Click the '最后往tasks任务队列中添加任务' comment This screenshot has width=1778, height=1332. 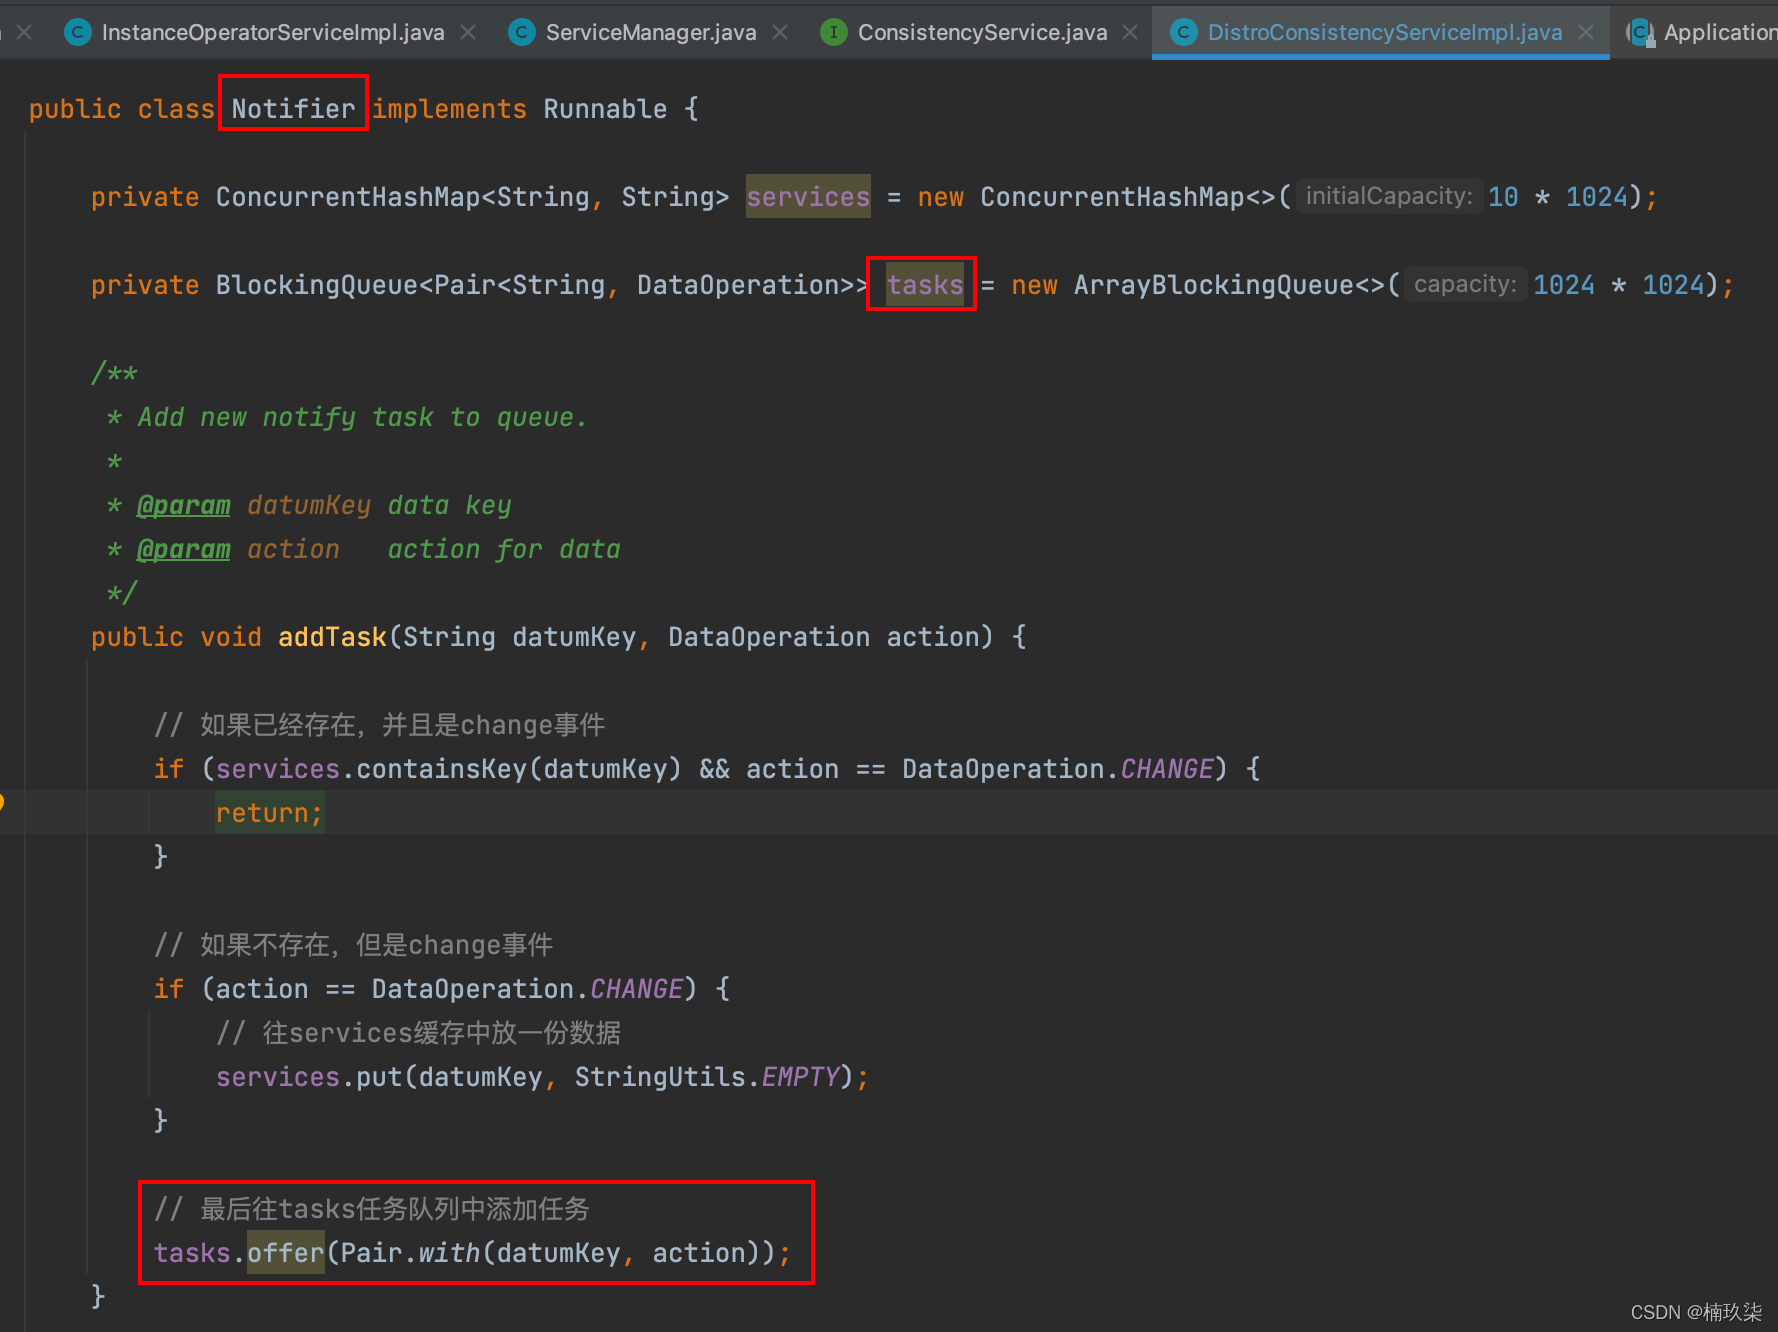371,1209
